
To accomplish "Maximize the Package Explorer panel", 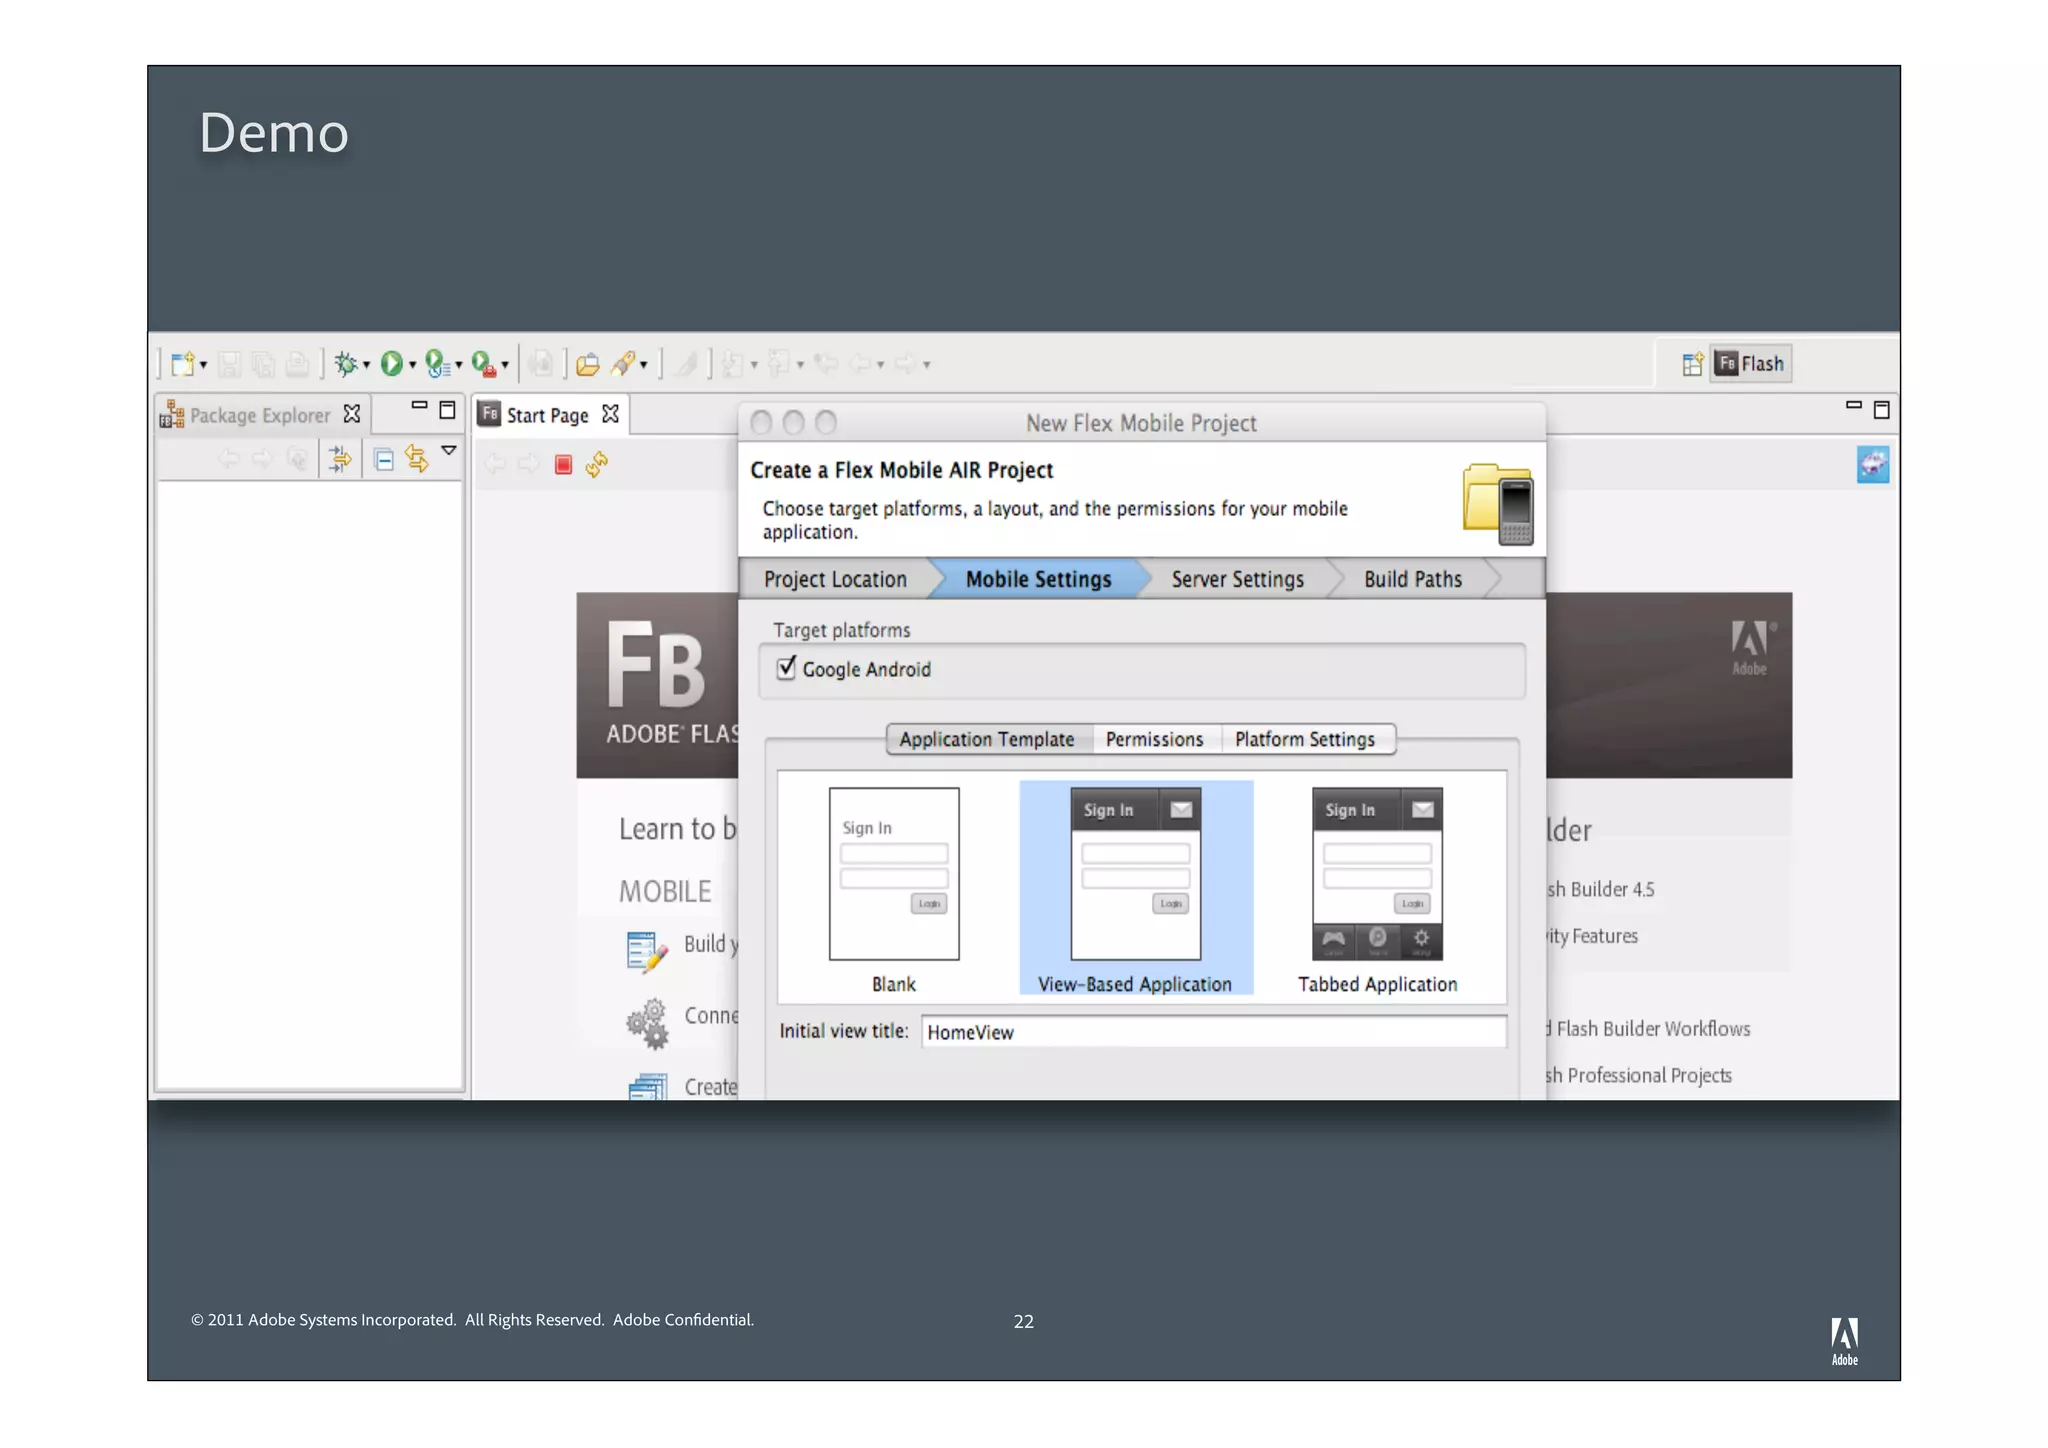I will pyautogui.click(x=448, y=410).
